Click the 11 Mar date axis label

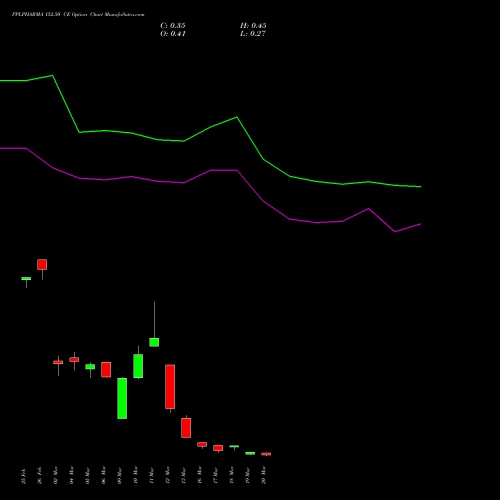151,476
